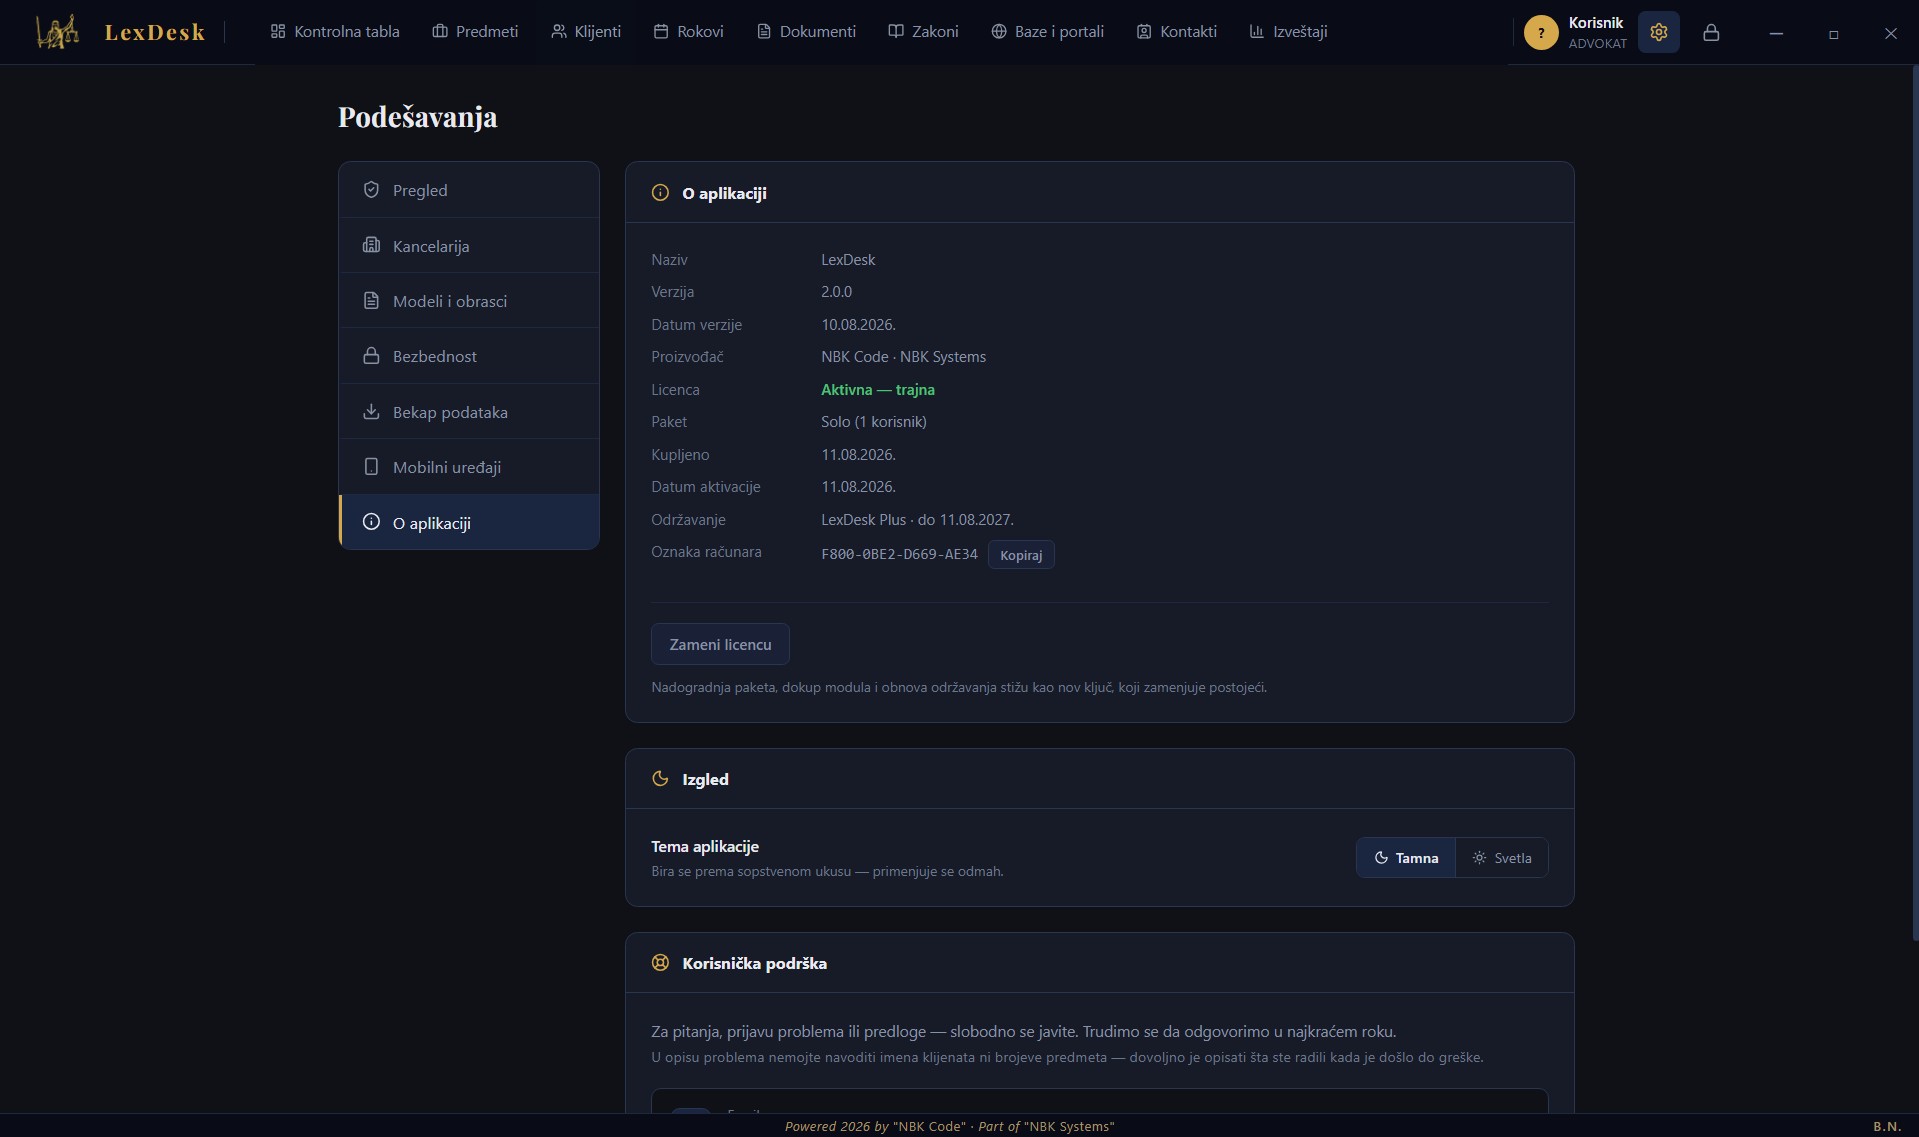Click the Kontakti address-book icon
This screenshot has height=1137, width=1919.
[1144, 32]
